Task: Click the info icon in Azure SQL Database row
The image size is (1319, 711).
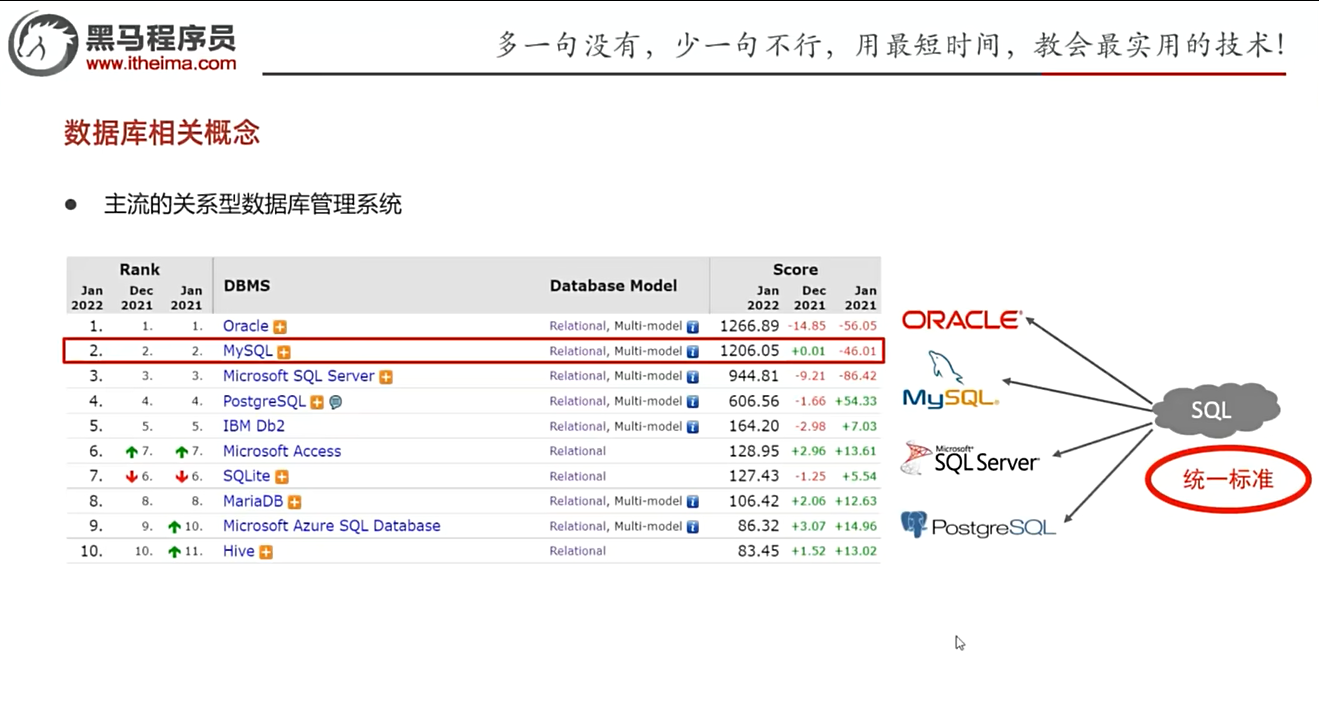Action: tap(692, 527)
